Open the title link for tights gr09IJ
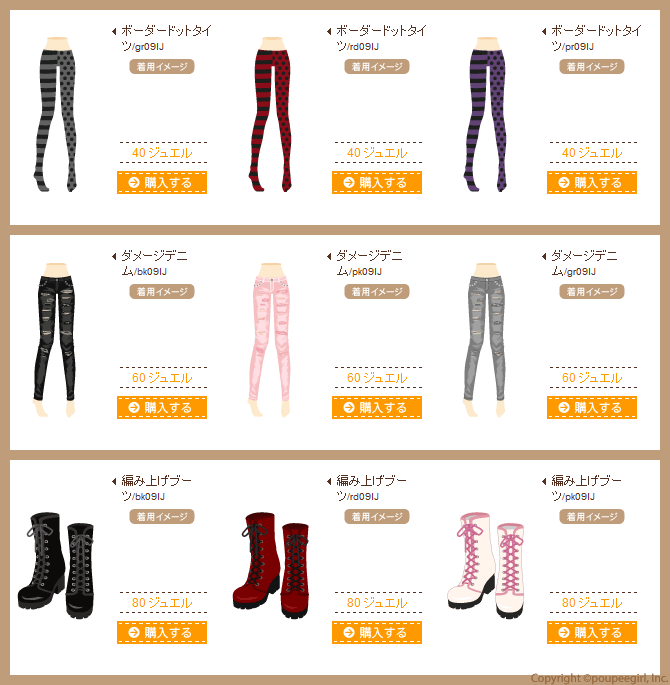 [x=166, y=38]
